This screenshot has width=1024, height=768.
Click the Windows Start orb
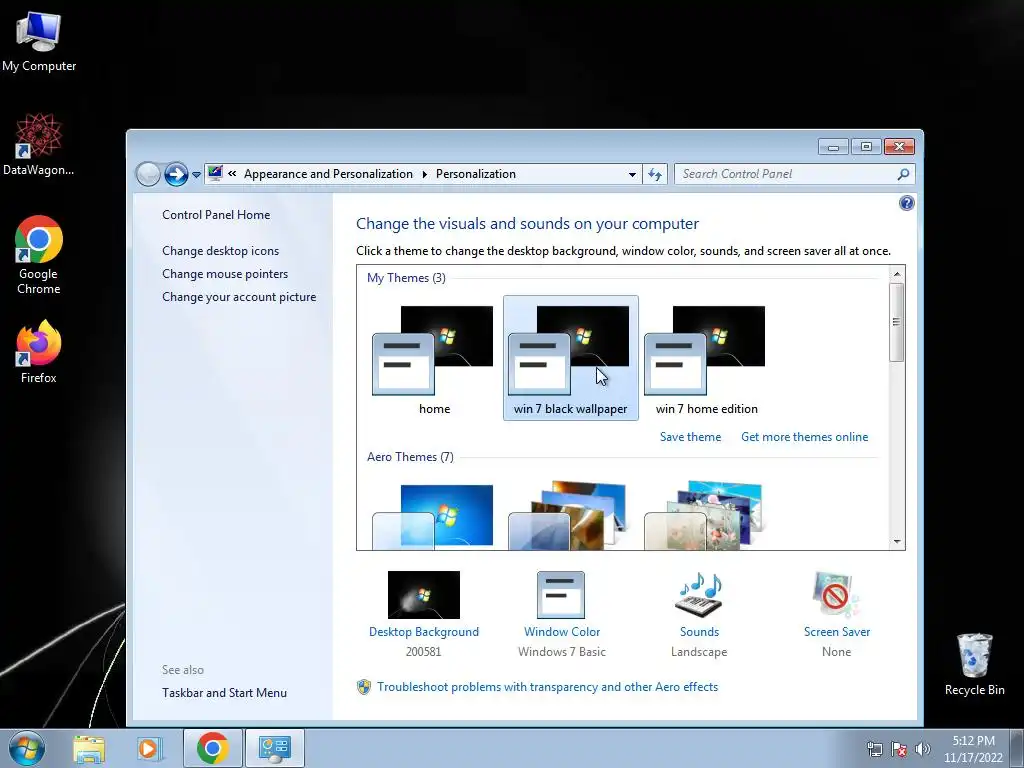point(27,748)
